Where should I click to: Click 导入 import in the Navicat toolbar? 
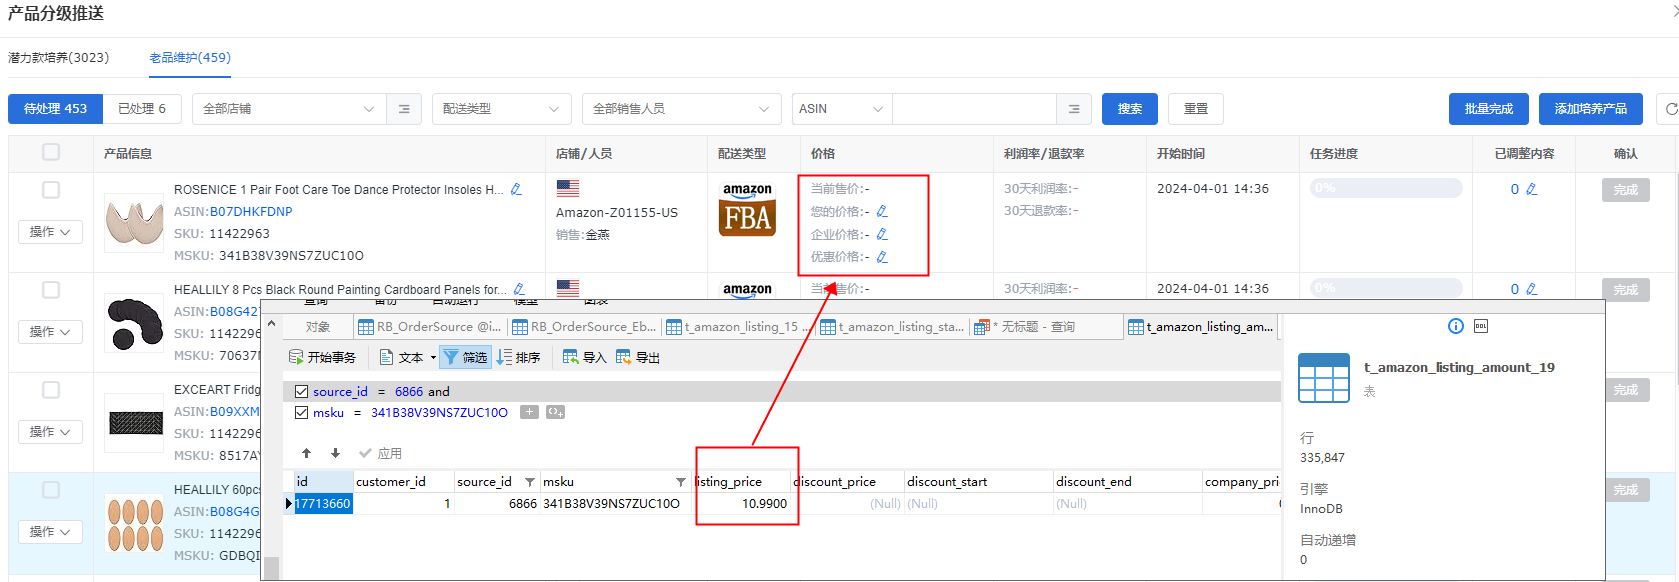(x=585, y=357)
